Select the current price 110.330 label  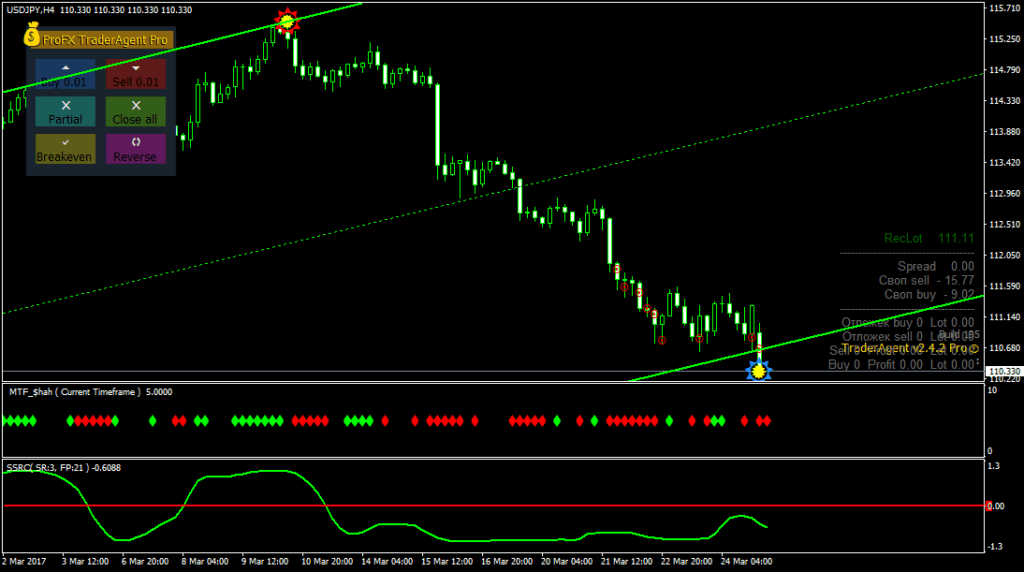click(1004, 371)
